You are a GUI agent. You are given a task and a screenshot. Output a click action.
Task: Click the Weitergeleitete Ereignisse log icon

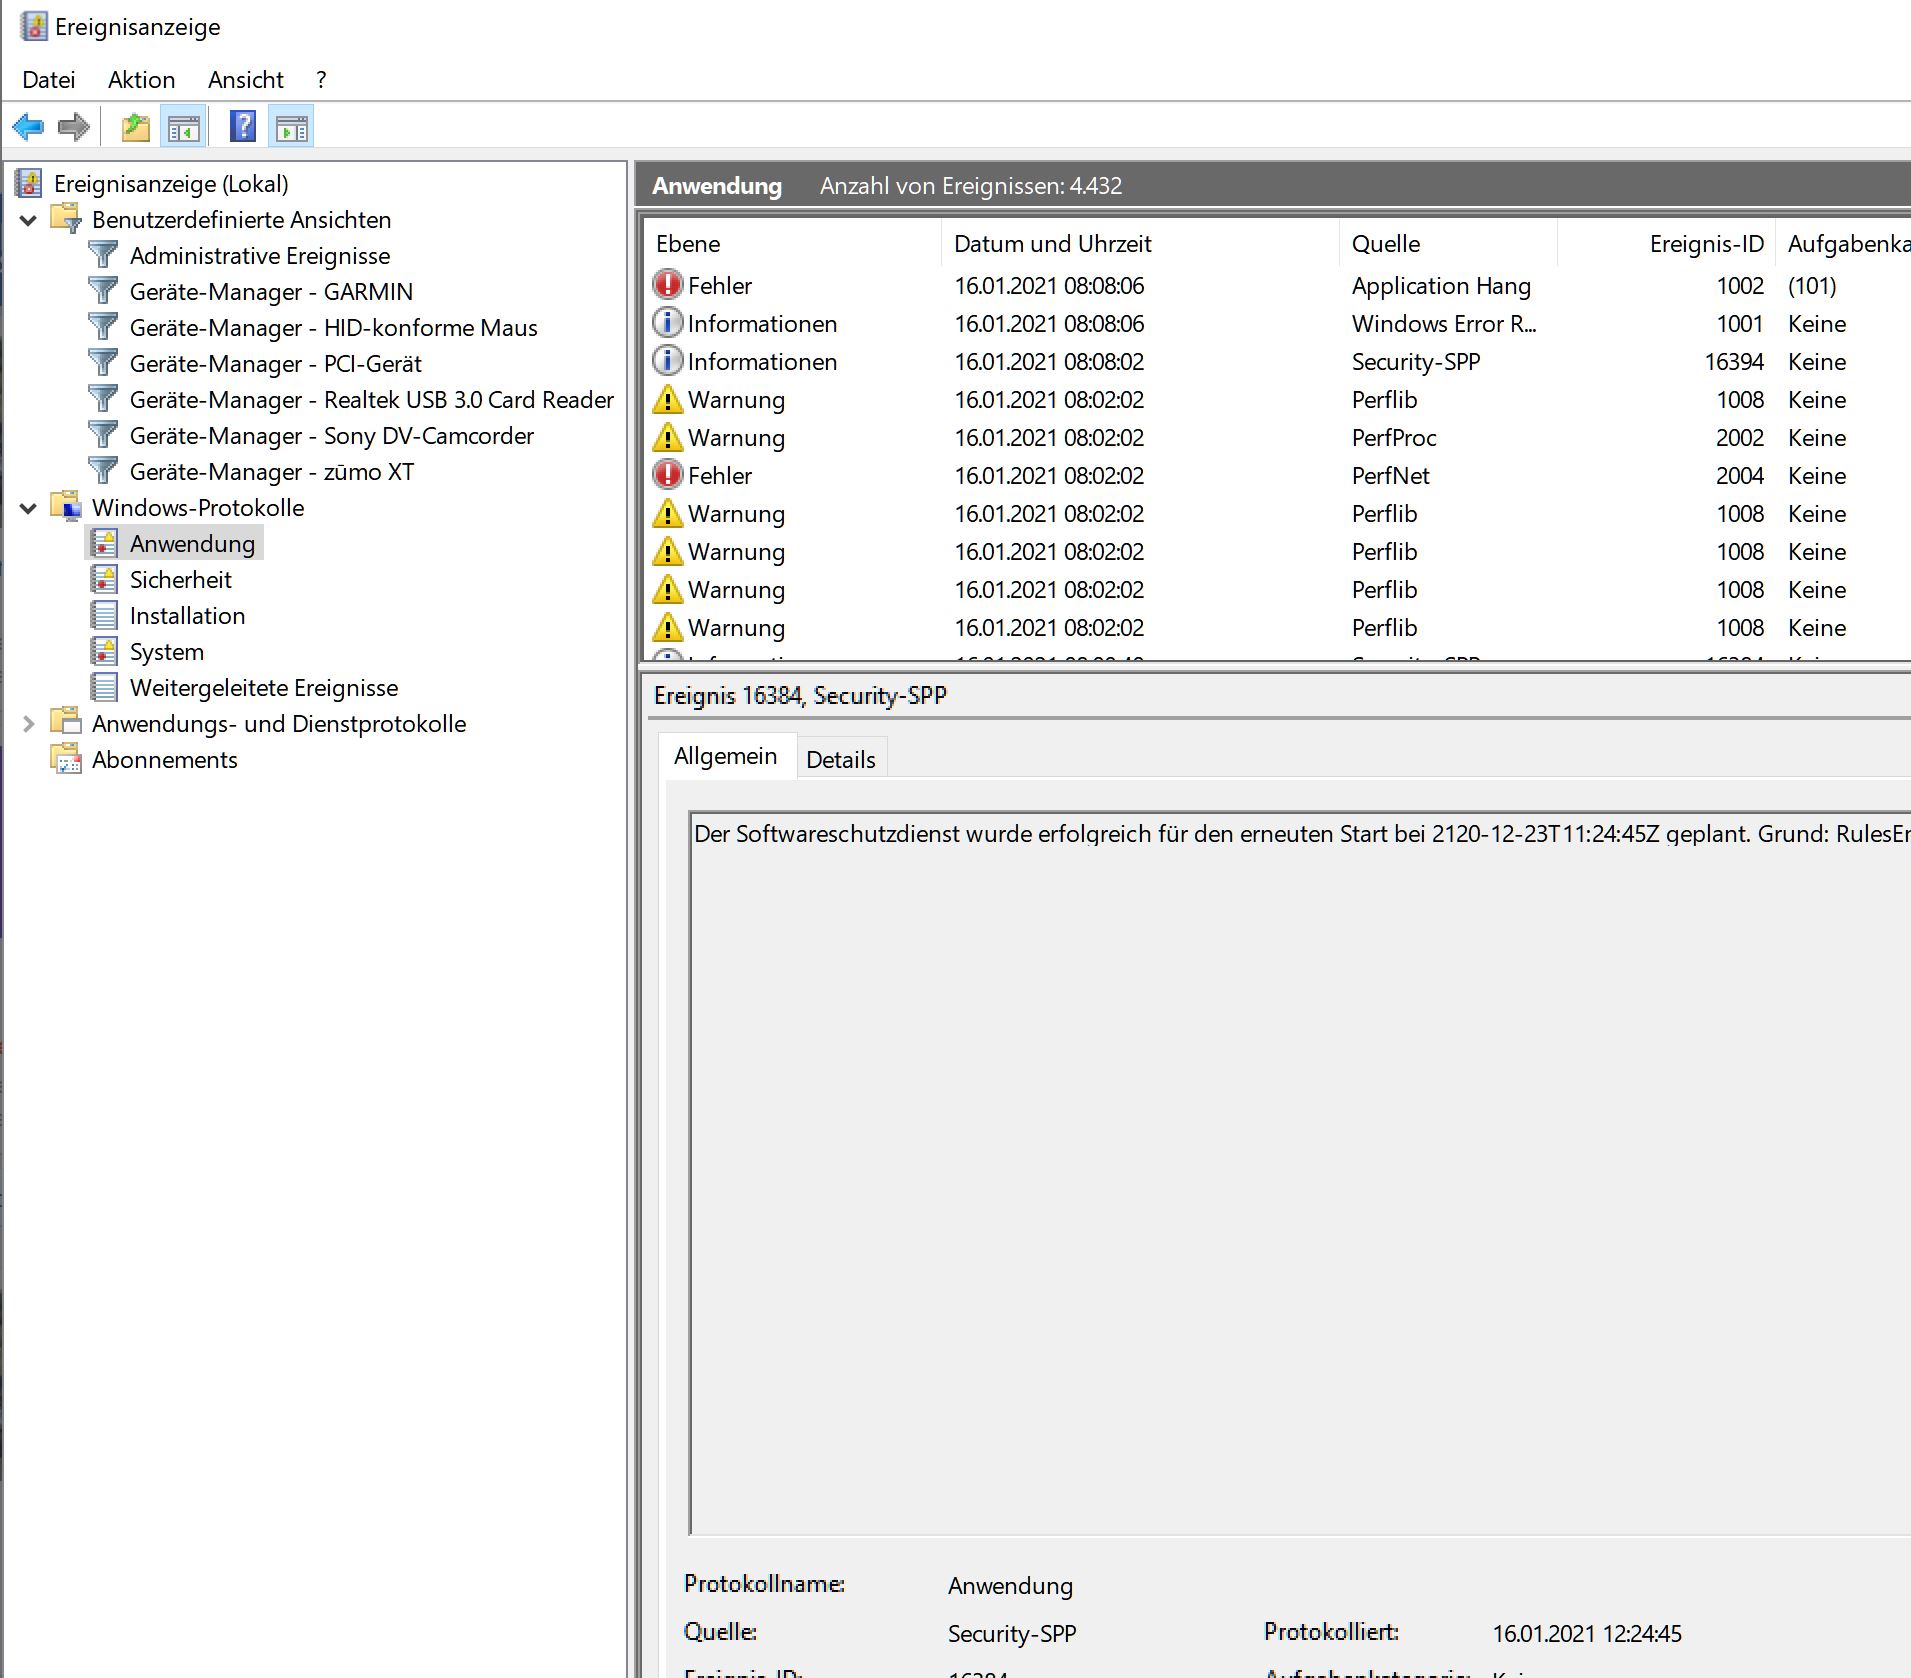tap(104, 687)
